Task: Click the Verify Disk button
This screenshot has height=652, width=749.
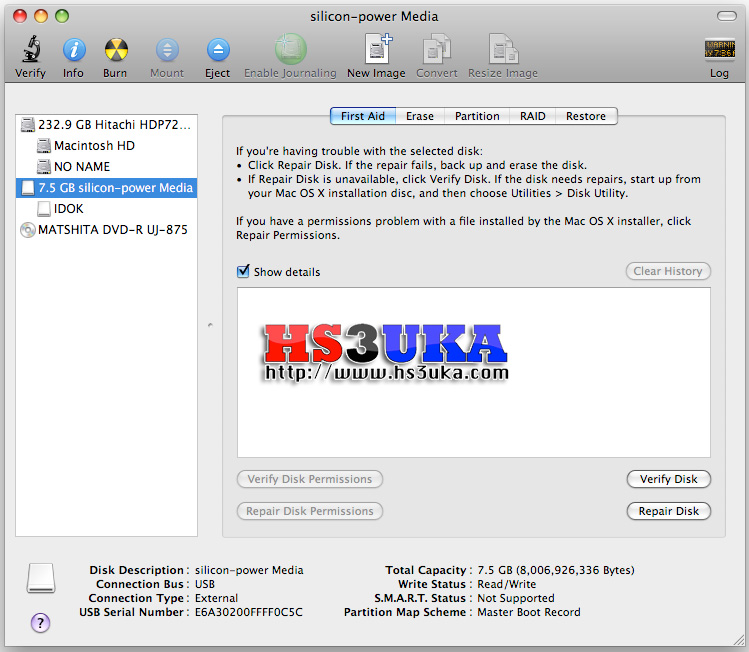Action: coord(669,479)
